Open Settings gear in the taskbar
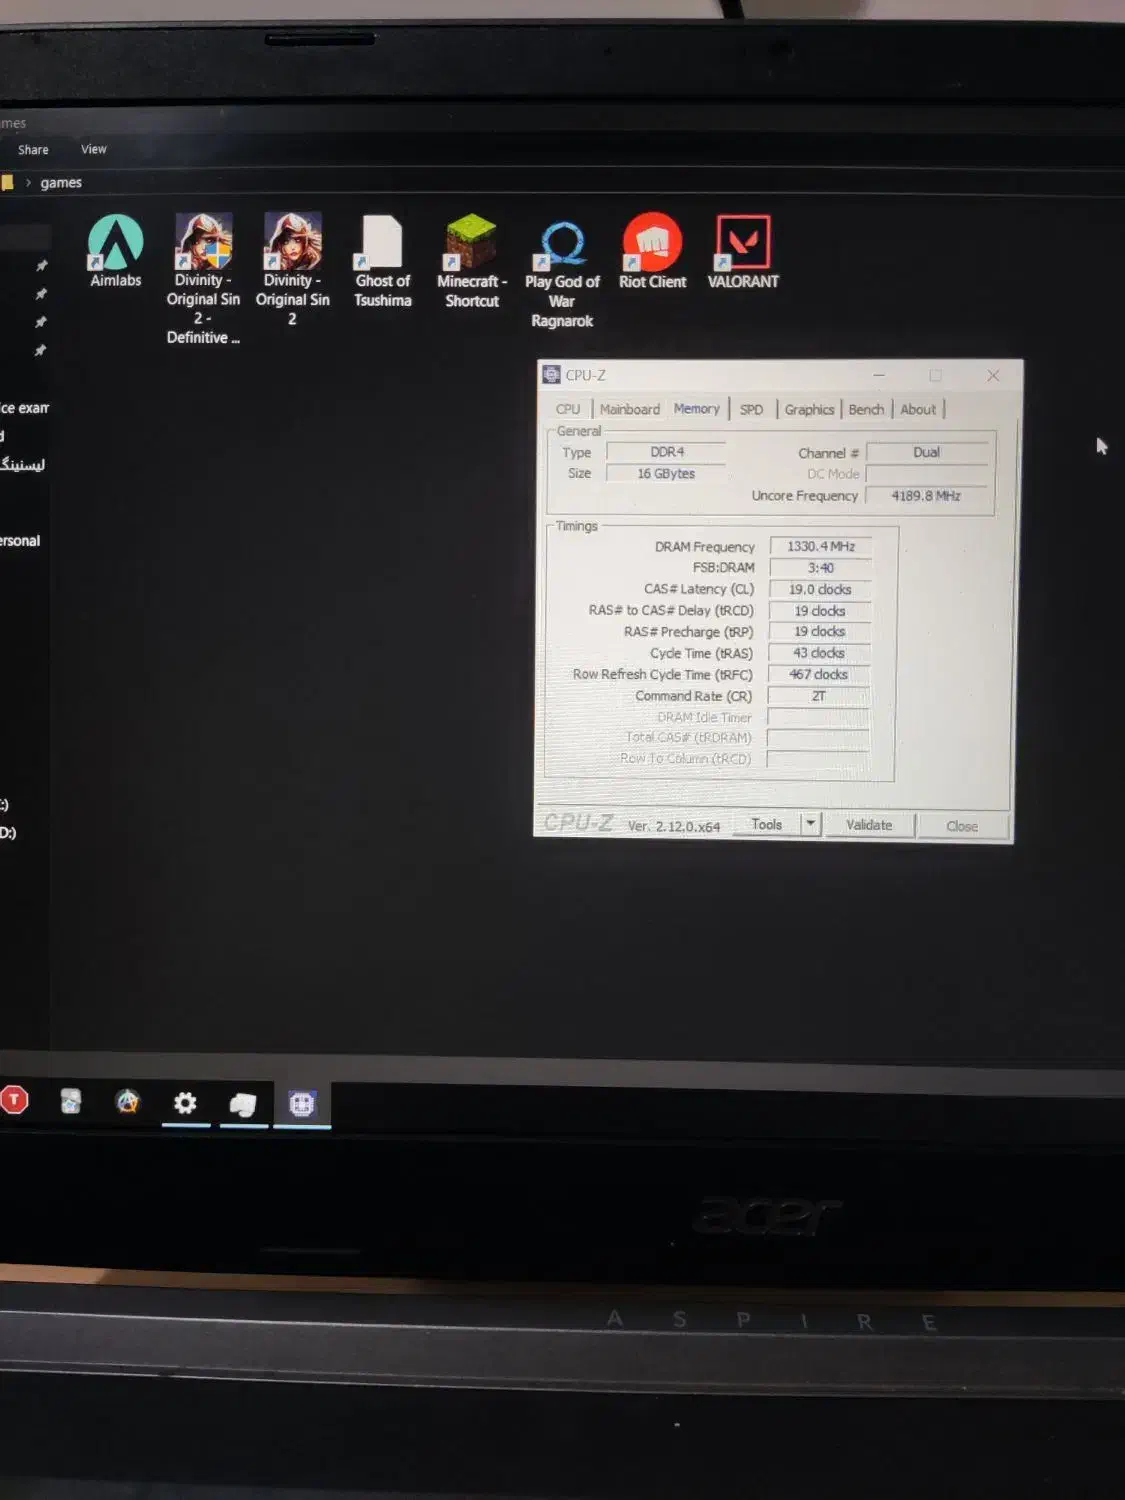Viewport: 1125px width, 1500px height. tap(185, 1103)
